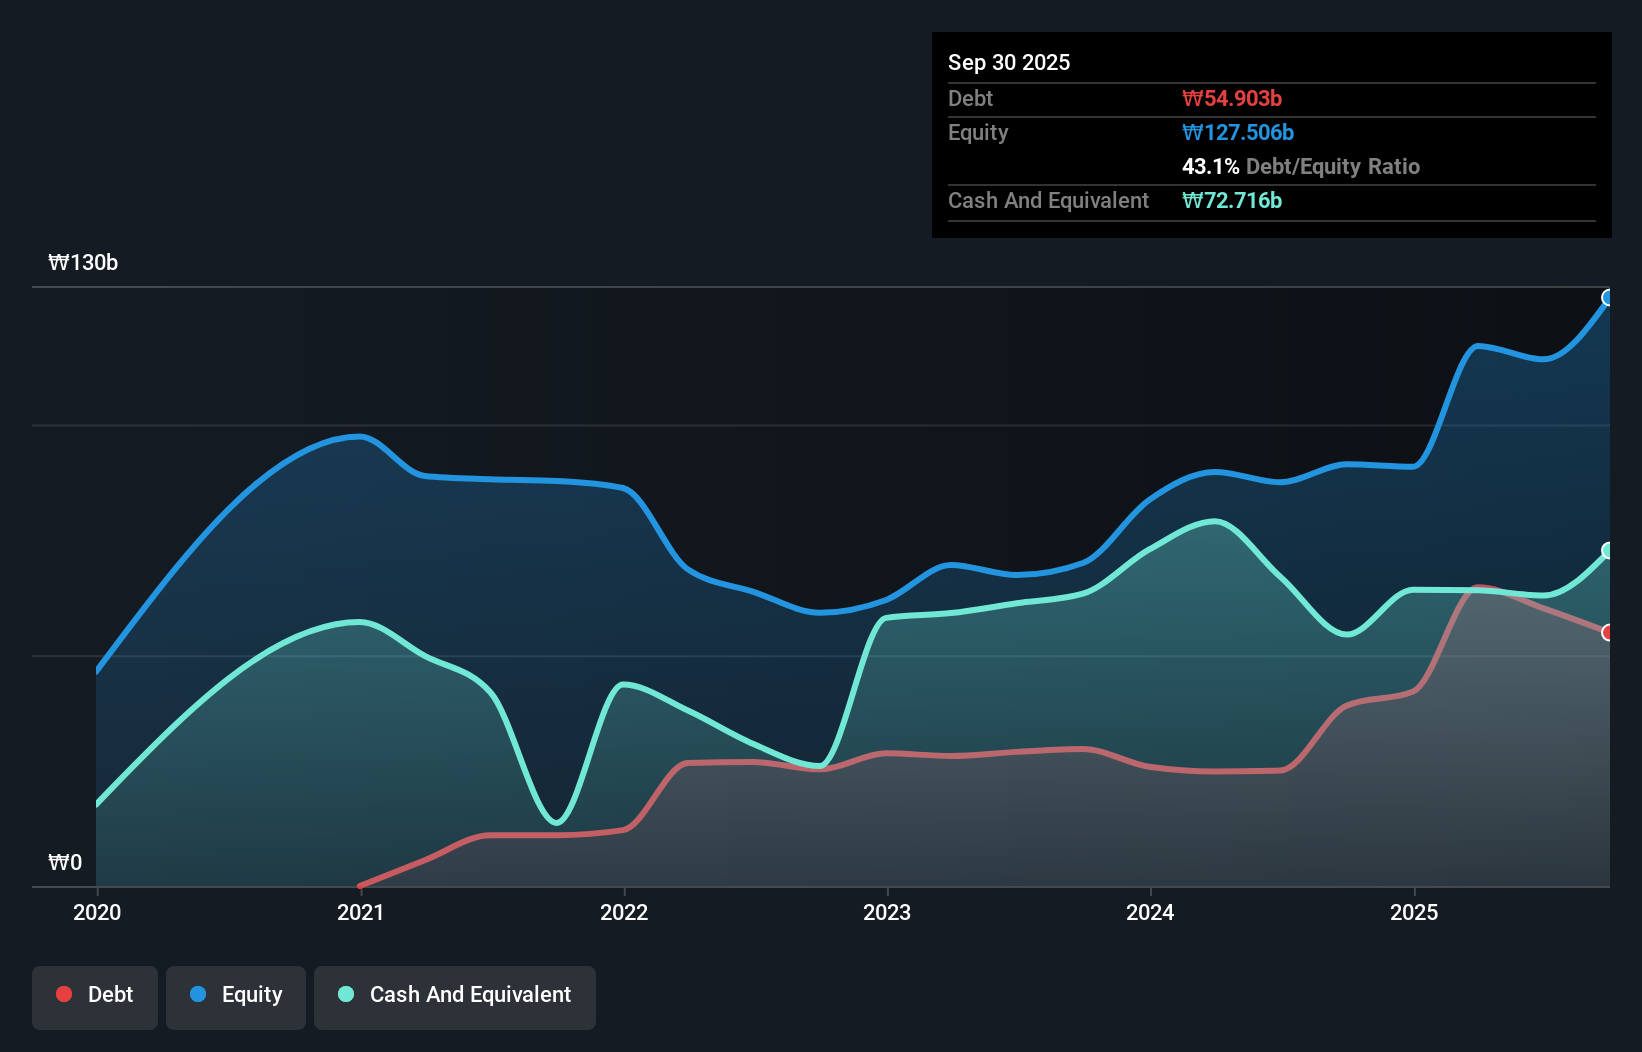This screenshot has height=1052, width=1642.
Task: Select the Cash And Equivalent end data point
Action: pos(1608,551)
